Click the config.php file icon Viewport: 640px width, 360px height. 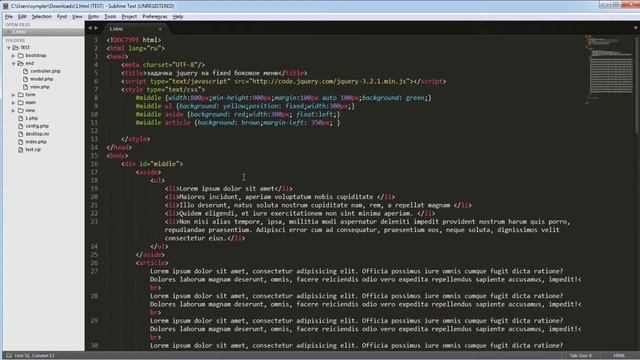[x=21, y=126]
